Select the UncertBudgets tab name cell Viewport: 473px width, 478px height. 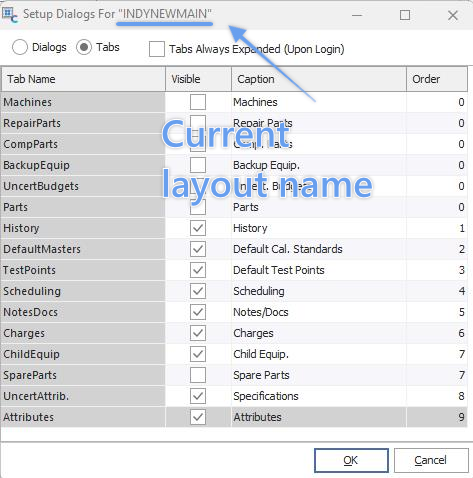(x=83, y=186)
